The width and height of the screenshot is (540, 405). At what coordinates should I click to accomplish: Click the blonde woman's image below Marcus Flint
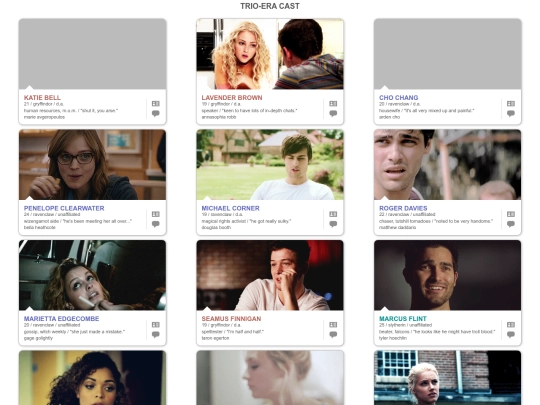point(447,378)
